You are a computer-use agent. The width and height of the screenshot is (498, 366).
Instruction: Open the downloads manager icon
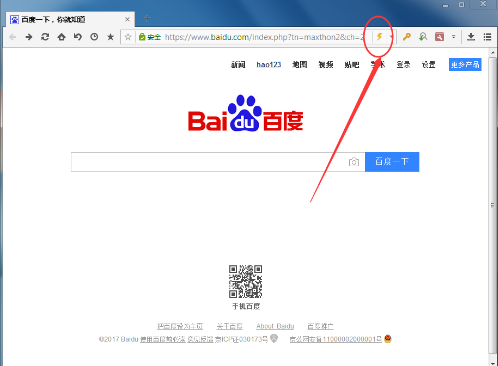(x=471, y=37)
